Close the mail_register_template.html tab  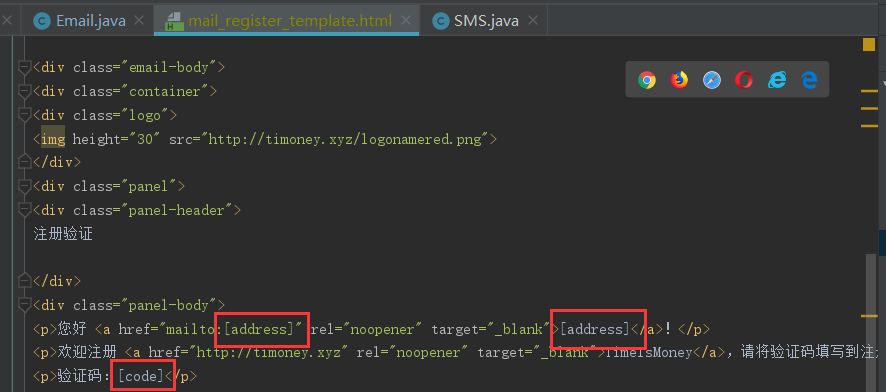pyautogui.click(x=405, y=21)
